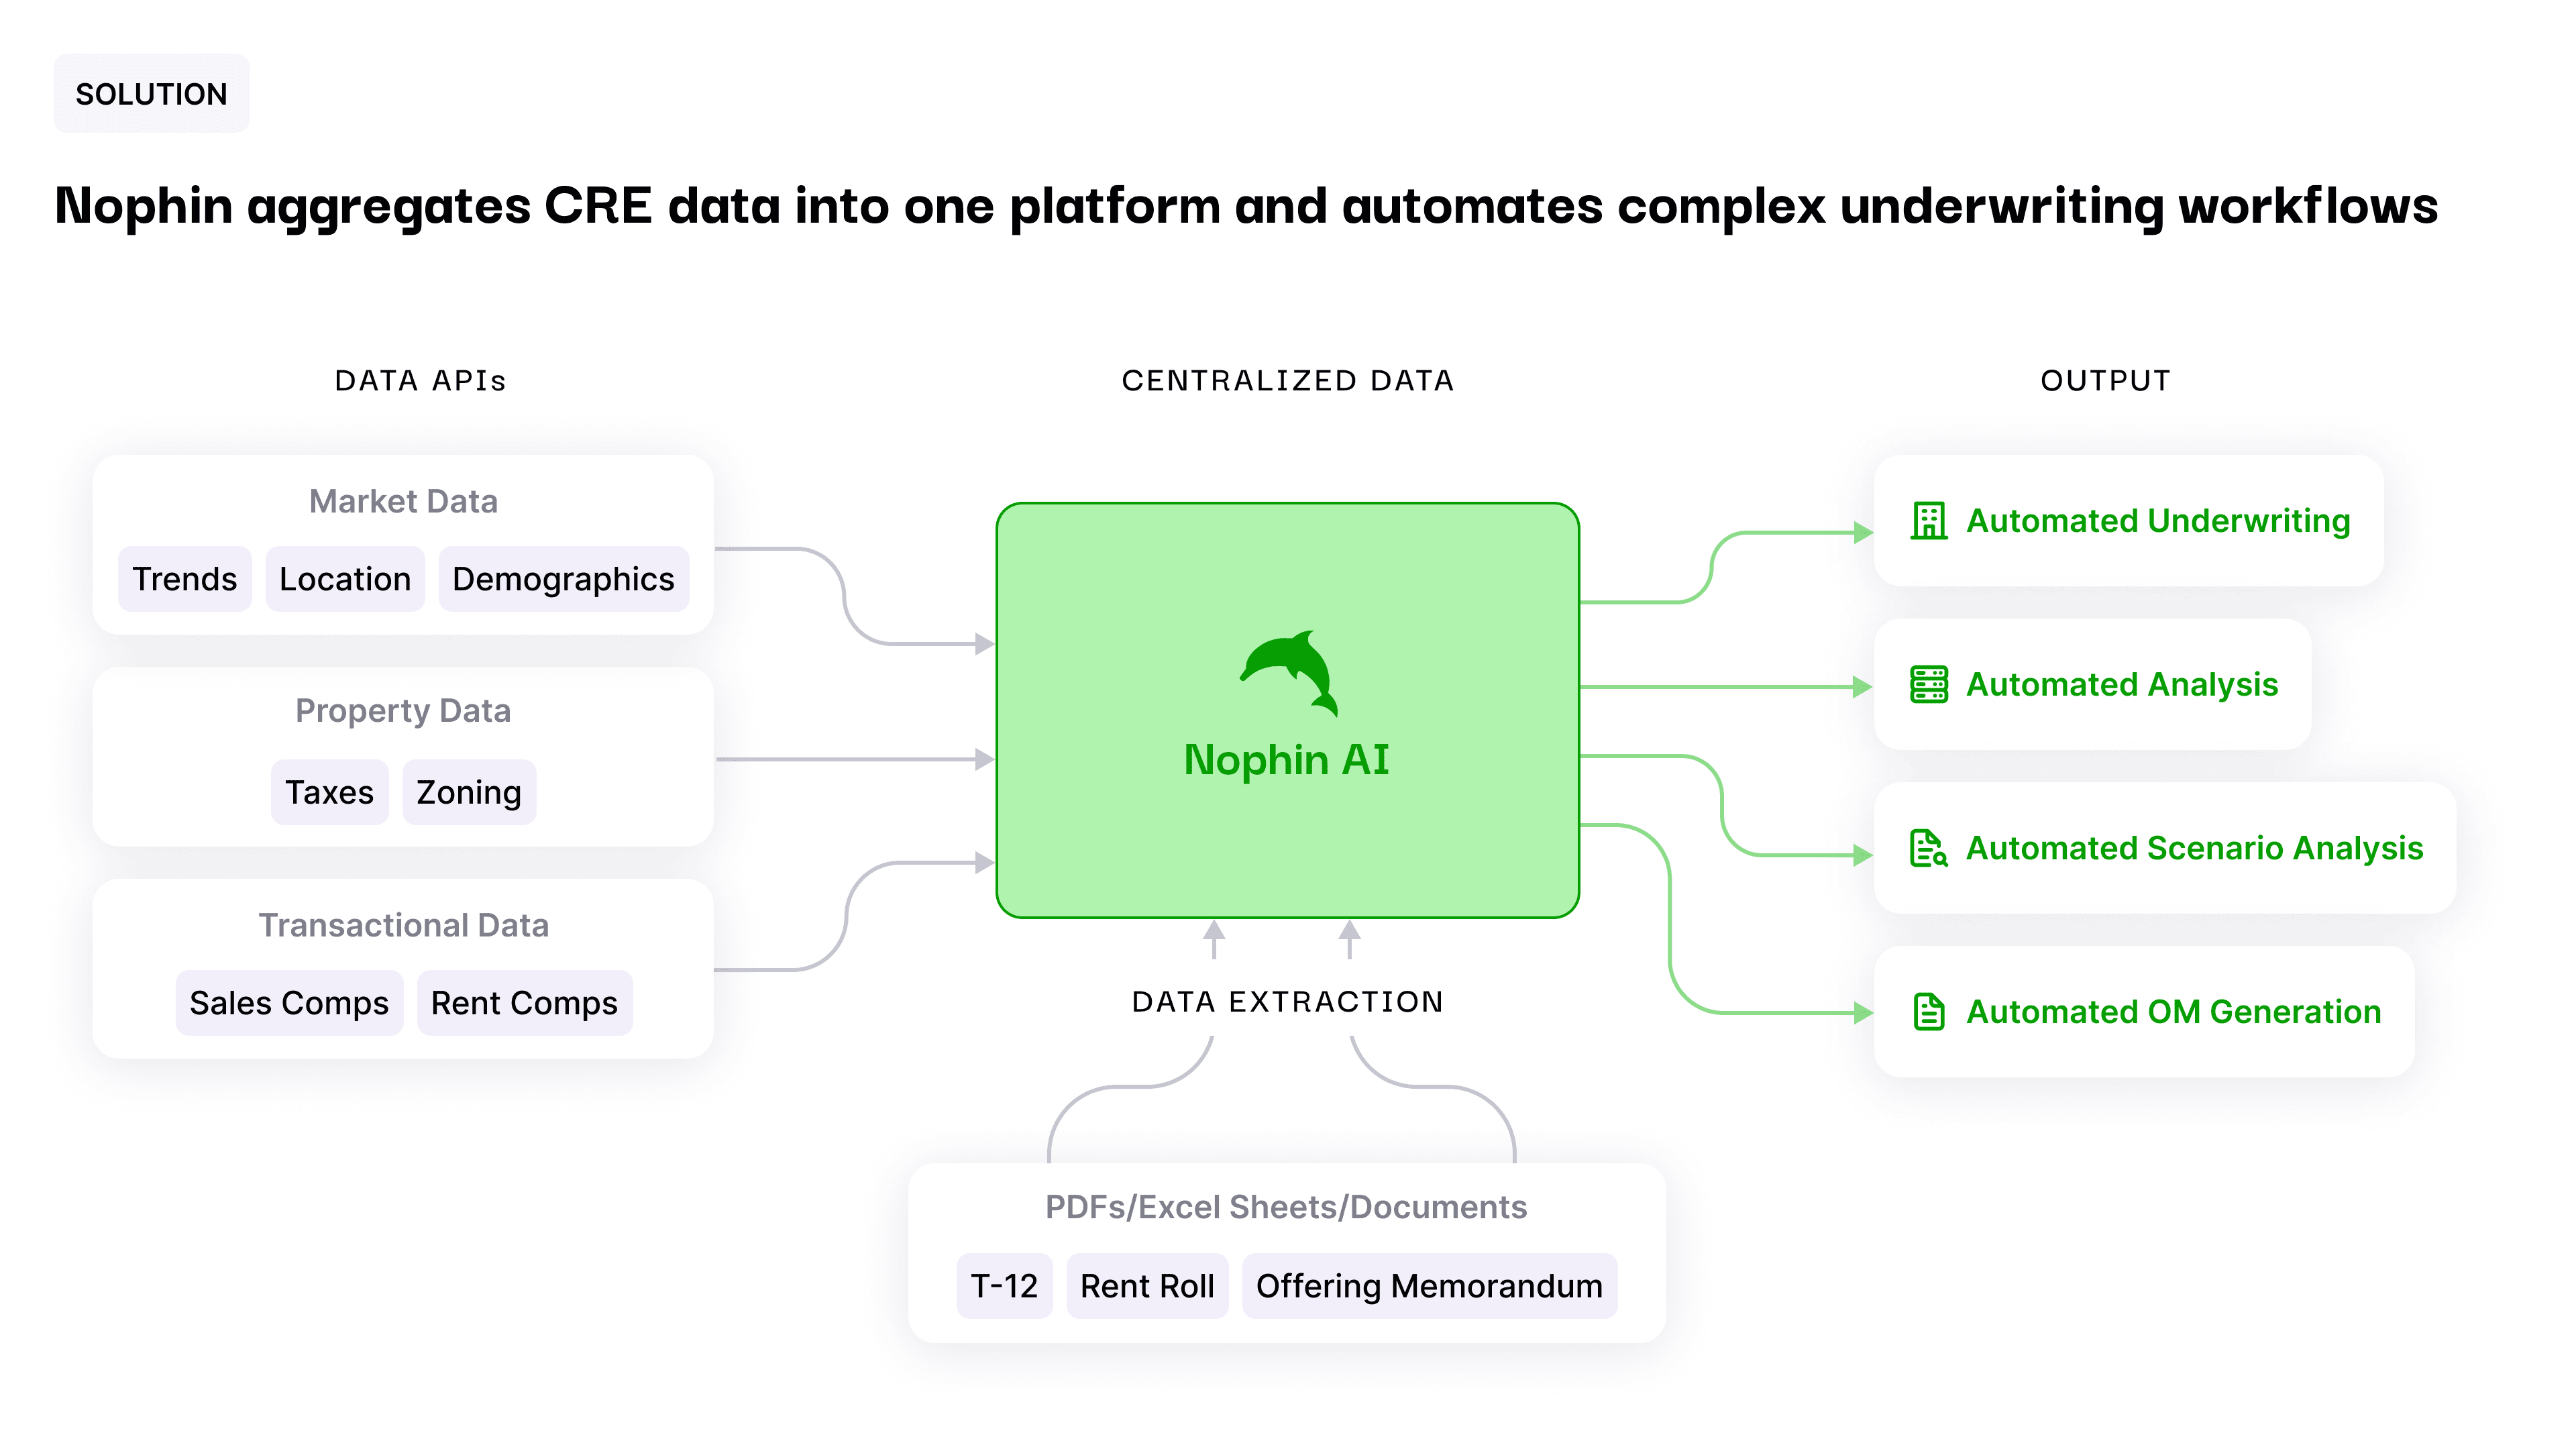Click the Demographics chip
The height and width of the screenshot is (1449, 2576).
563,579
